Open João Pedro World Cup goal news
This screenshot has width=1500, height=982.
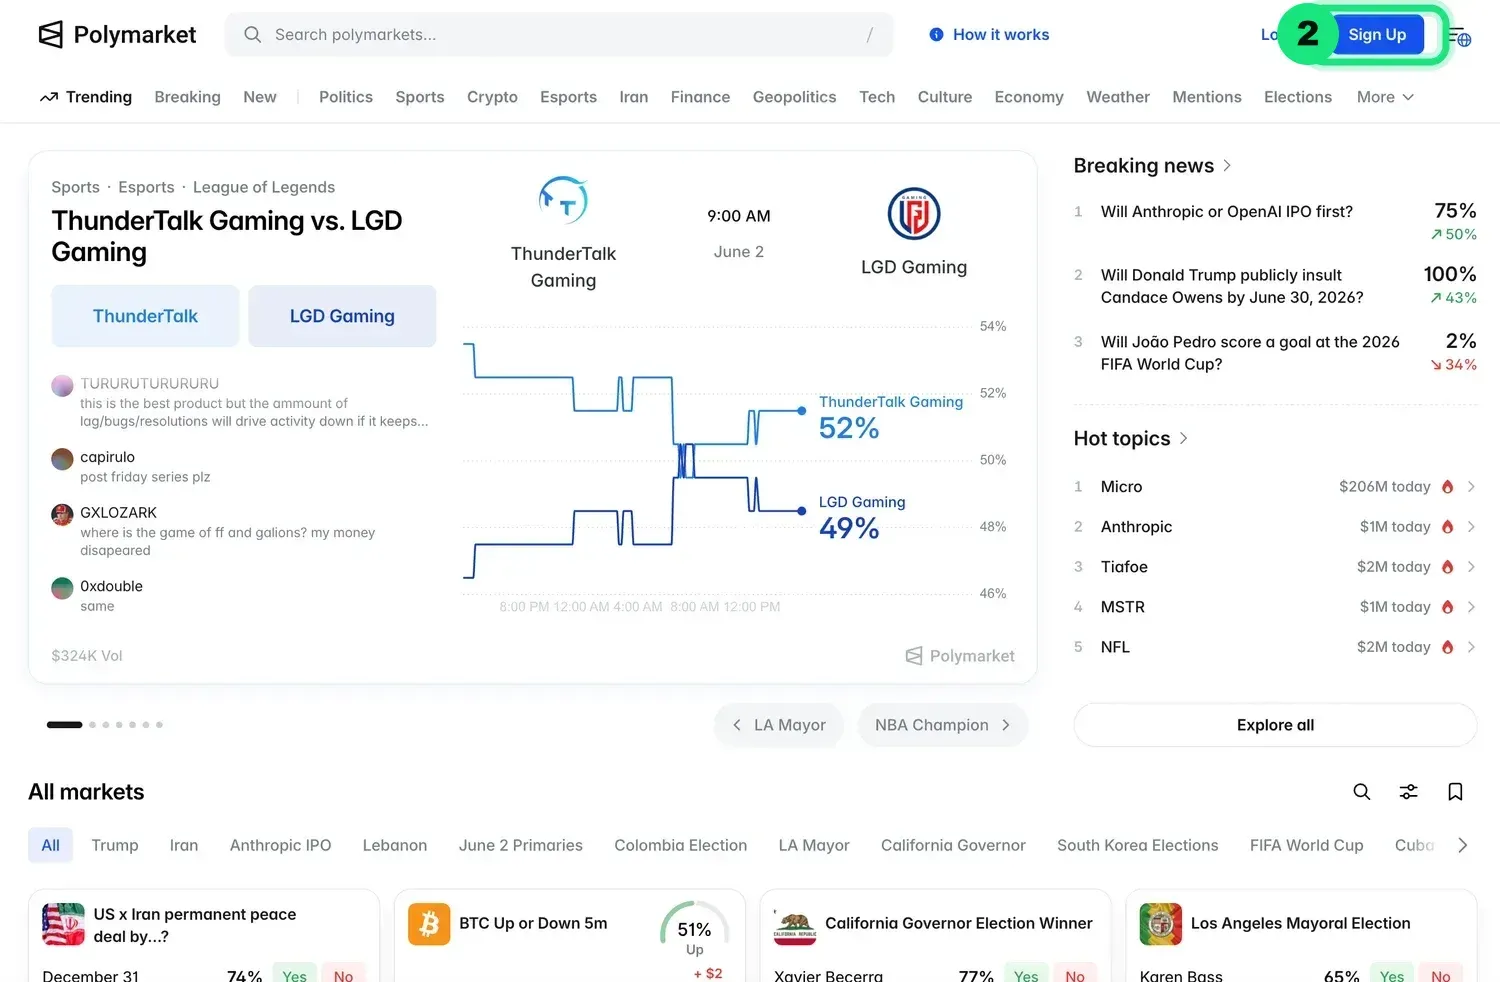[x=1250, y=353]
